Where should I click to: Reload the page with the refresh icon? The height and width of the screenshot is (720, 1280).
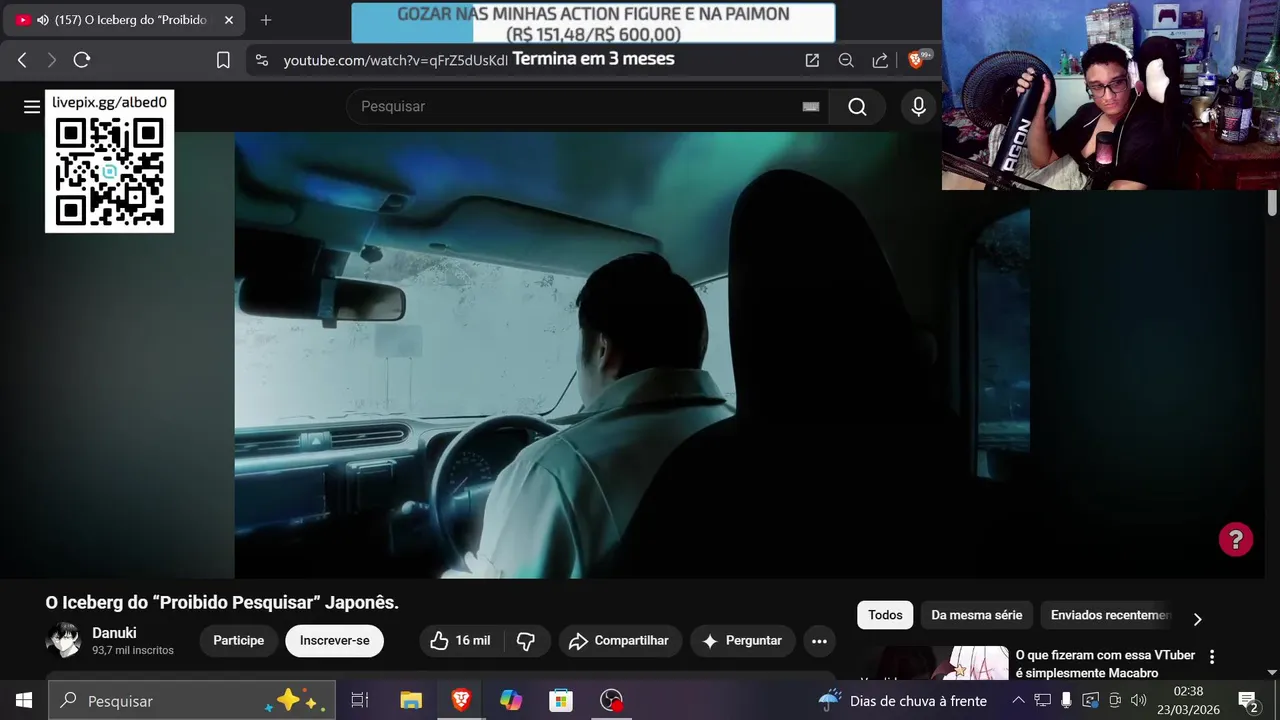pyautogui.click(x=82, y=60)
